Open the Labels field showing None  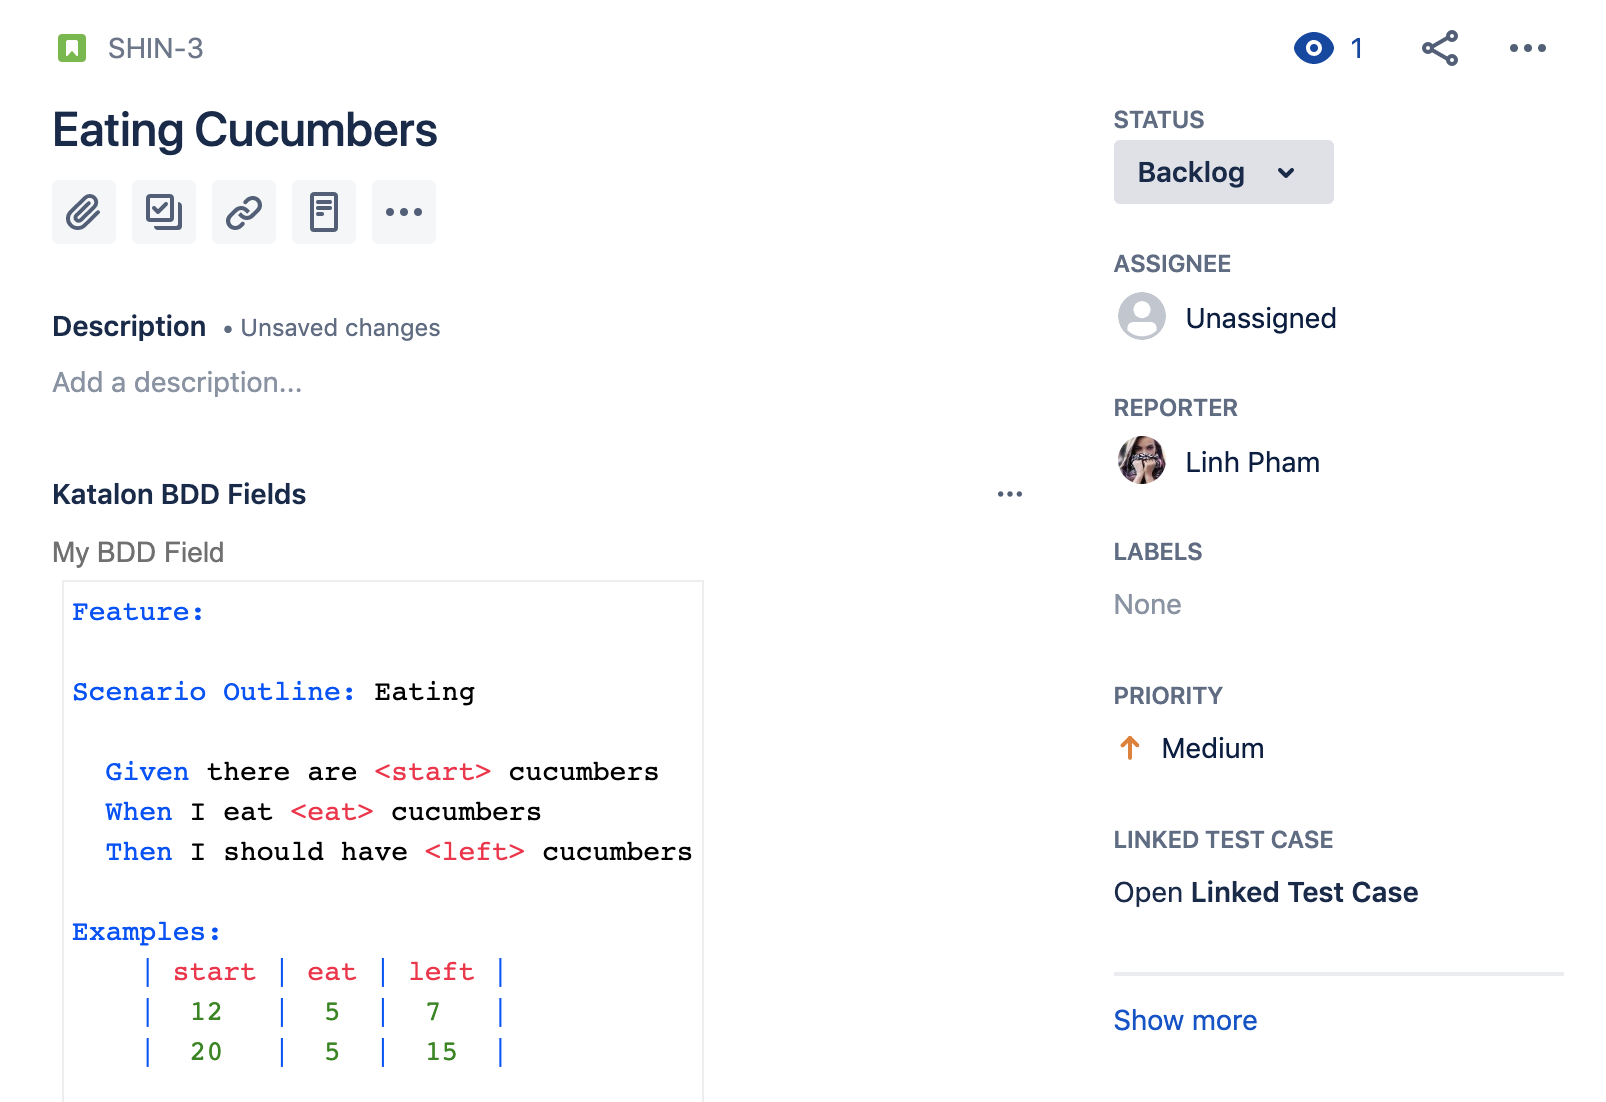[1147, 604]
